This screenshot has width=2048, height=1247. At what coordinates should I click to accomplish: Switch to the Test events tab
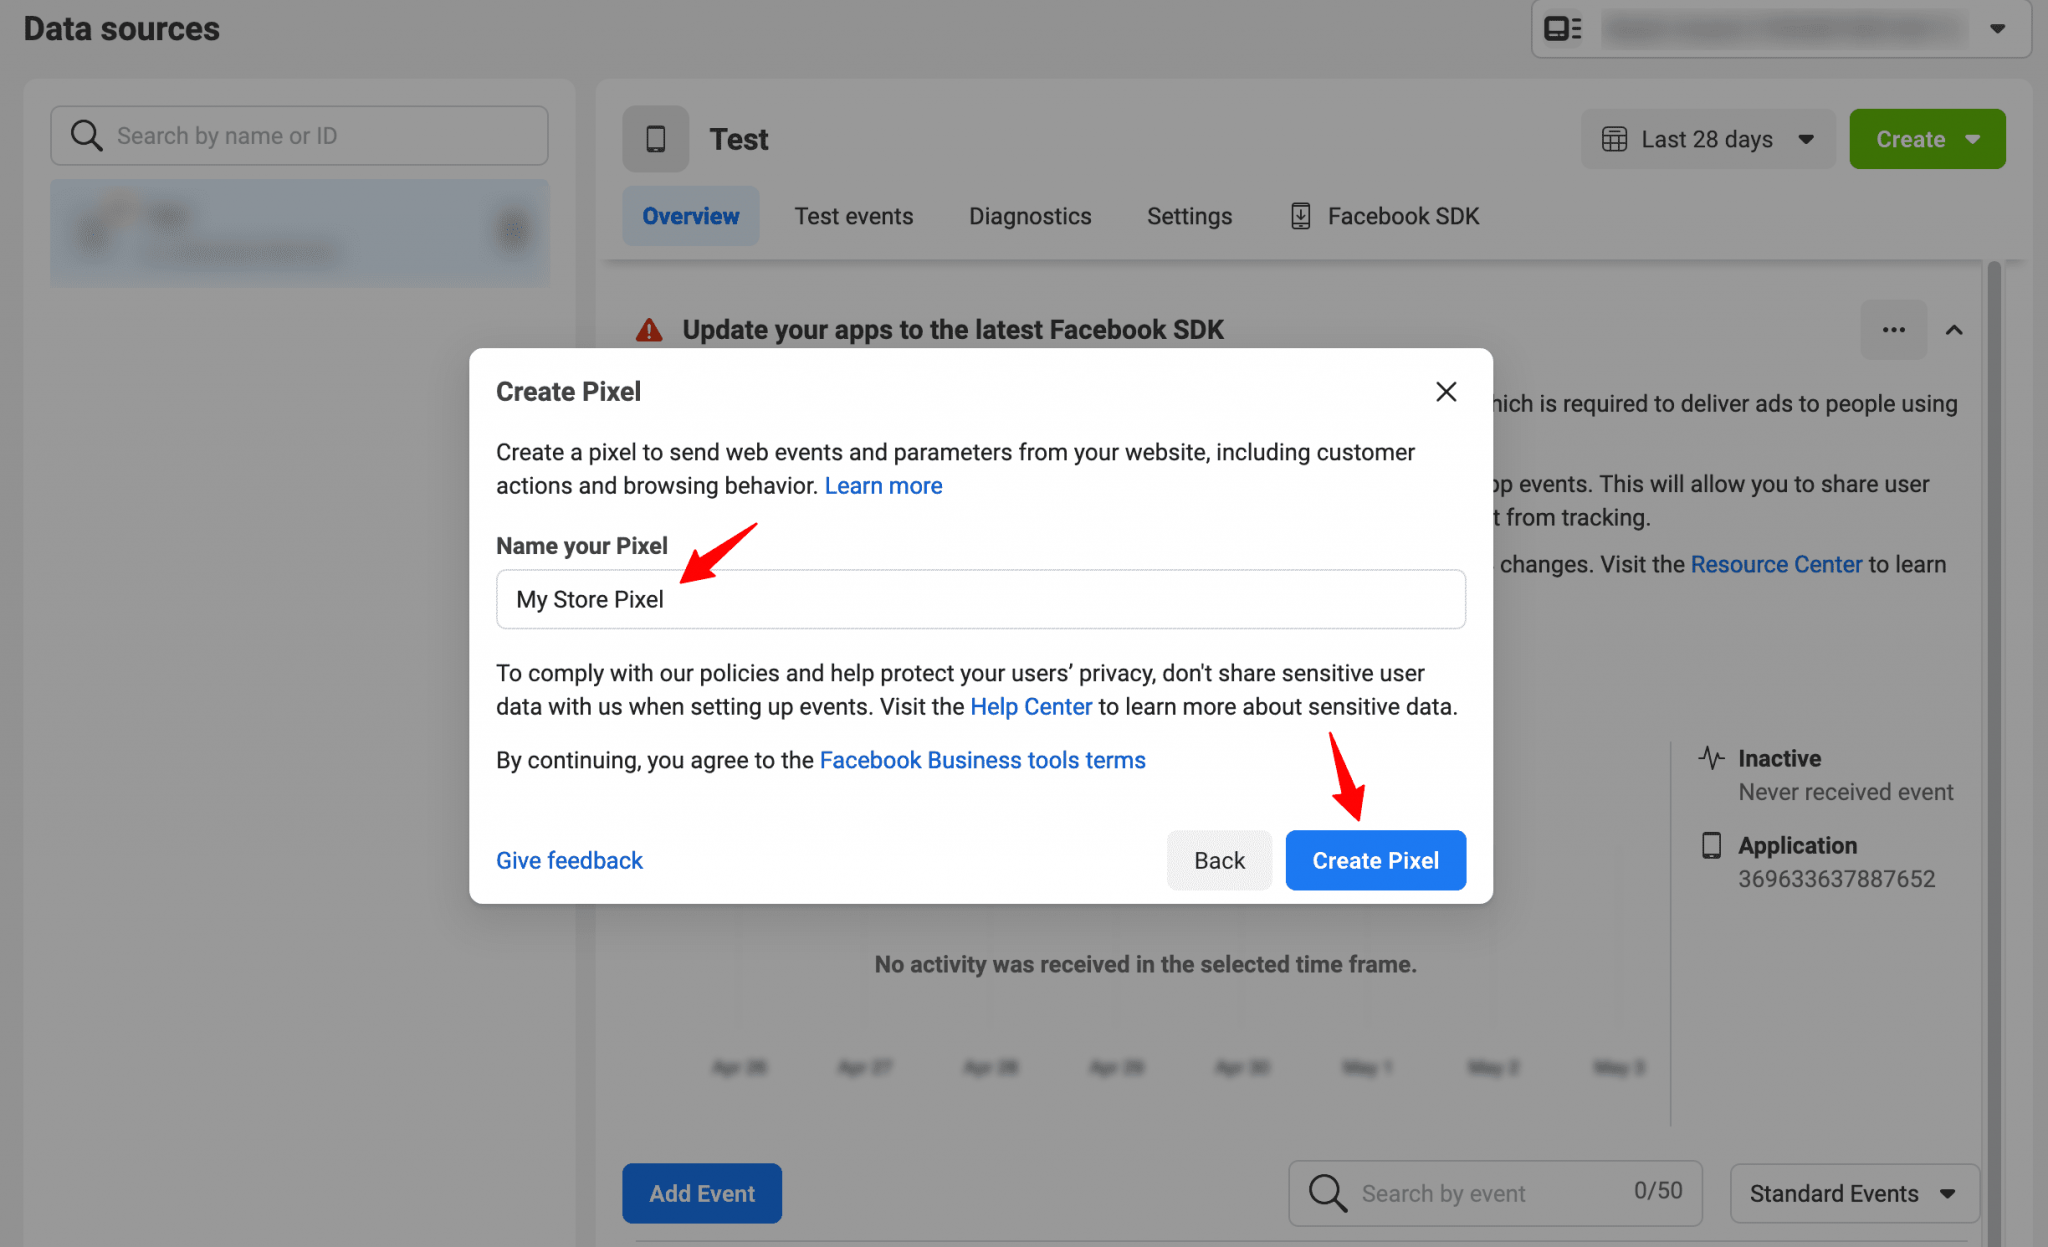click(854, 215)
